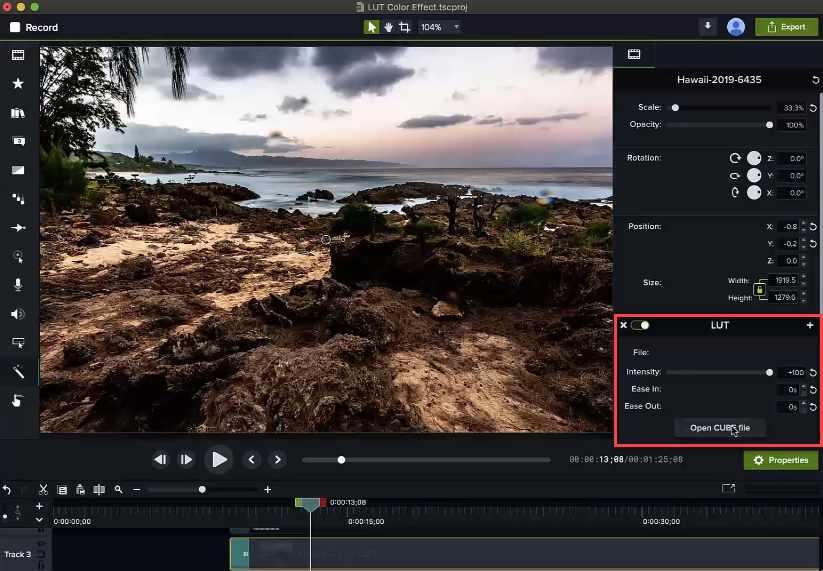Expand LUT options with plus icon
Screen dimensions: 823x571
point(810,325)
